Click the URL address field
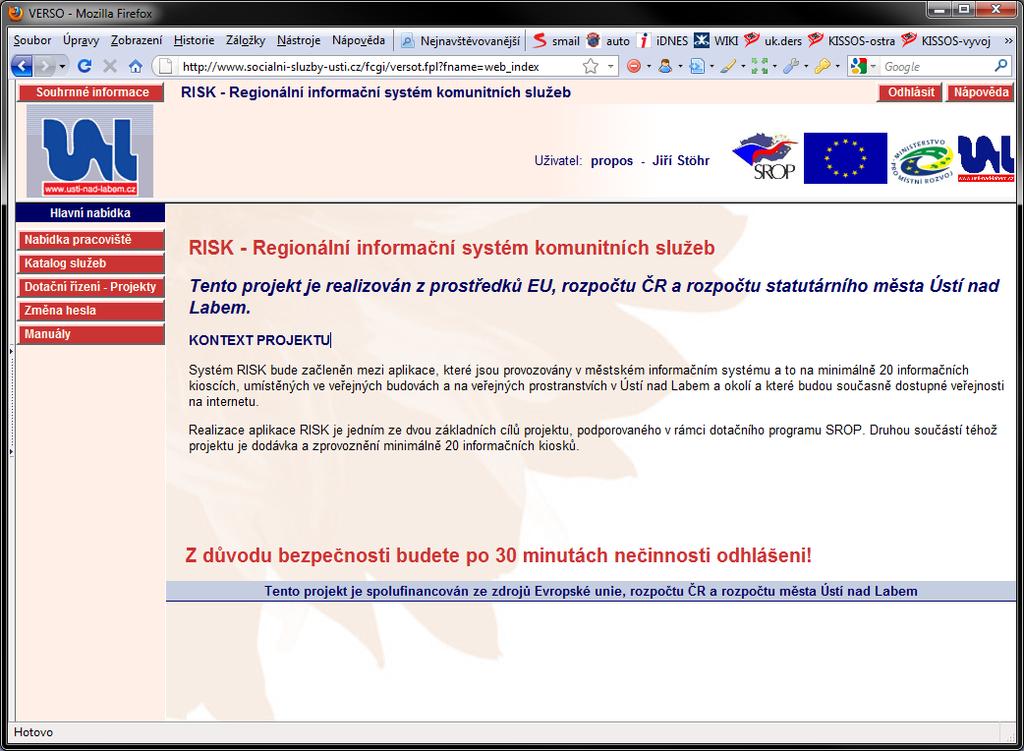This screenshot has height=751, width=1024. pos(379,67)
